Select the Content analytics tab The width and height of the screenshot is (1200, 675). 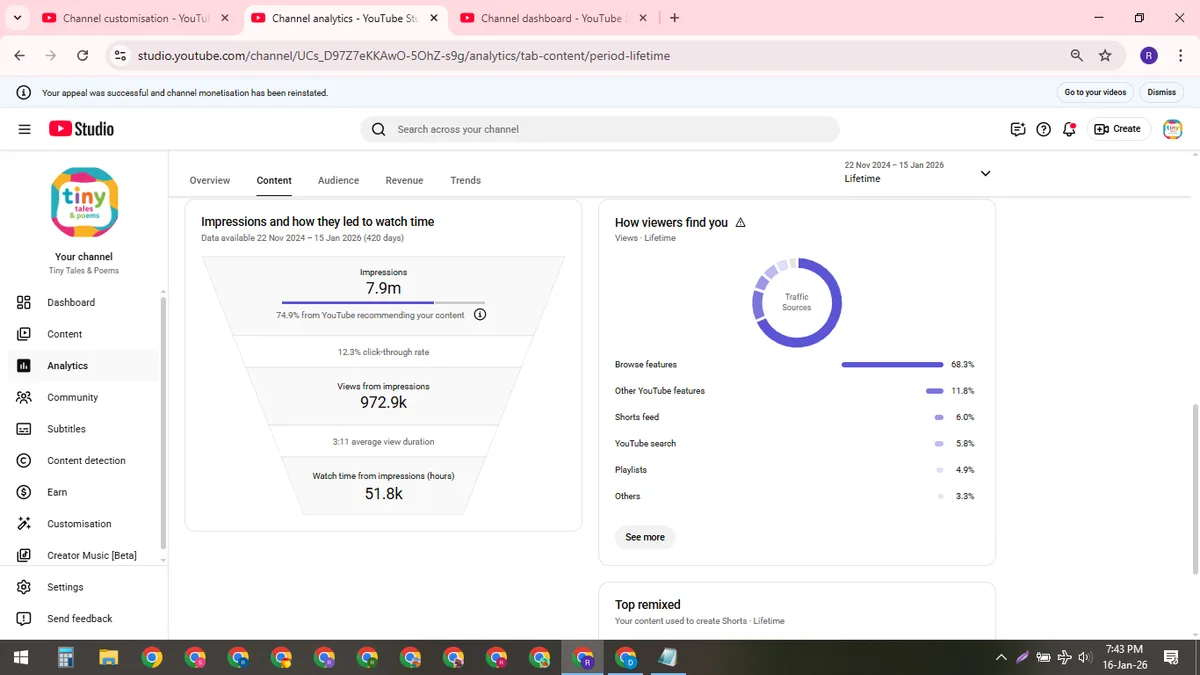point(274,180)
